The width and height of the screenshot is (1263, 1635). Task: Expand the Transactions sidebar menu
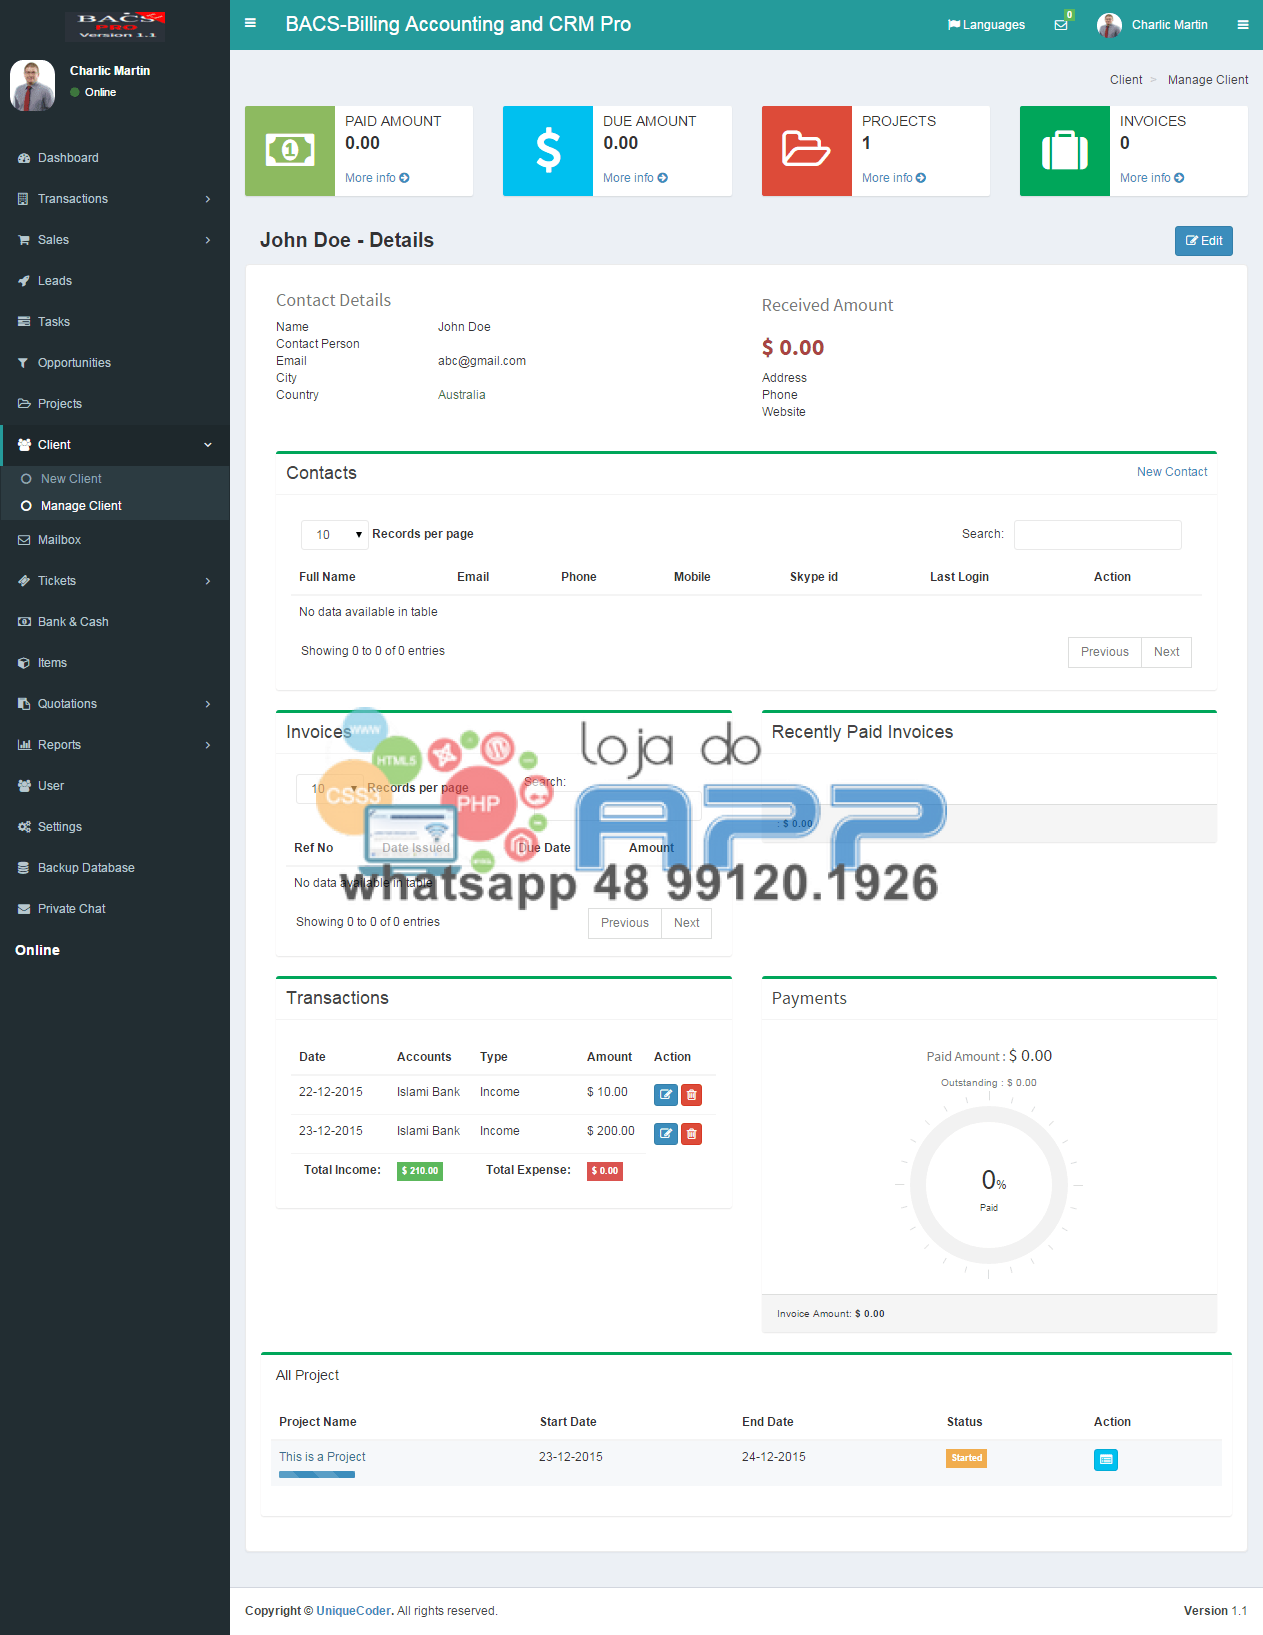click(114, 199)
